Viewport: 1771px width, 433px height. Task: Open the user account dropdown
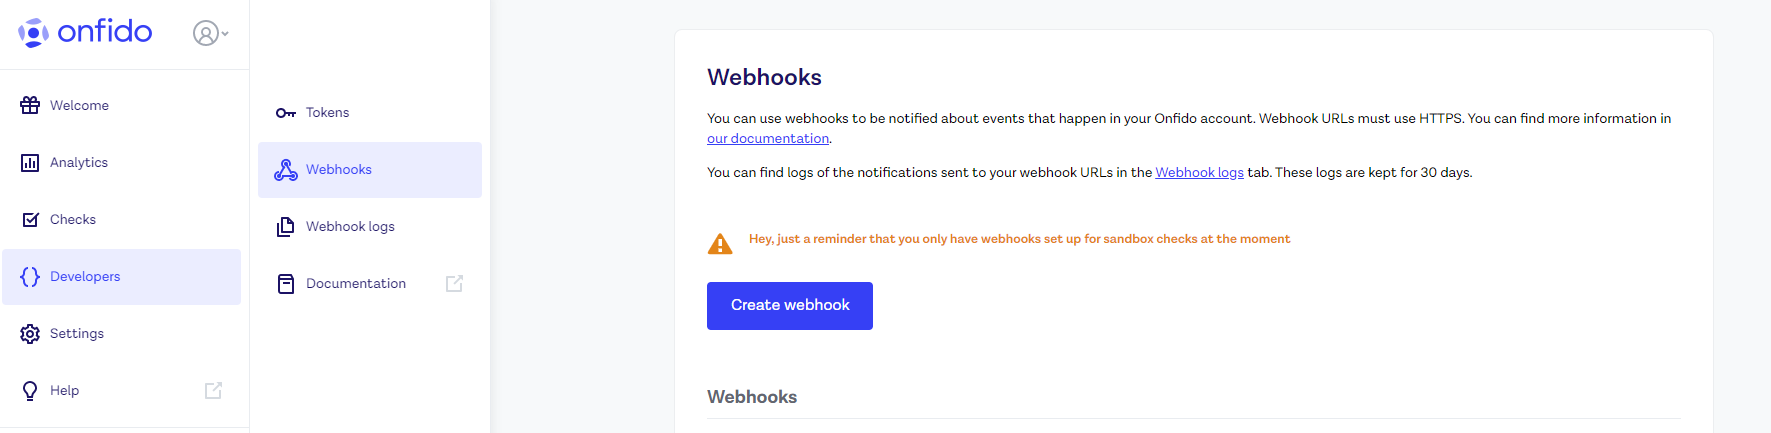[x=210, y=33]
